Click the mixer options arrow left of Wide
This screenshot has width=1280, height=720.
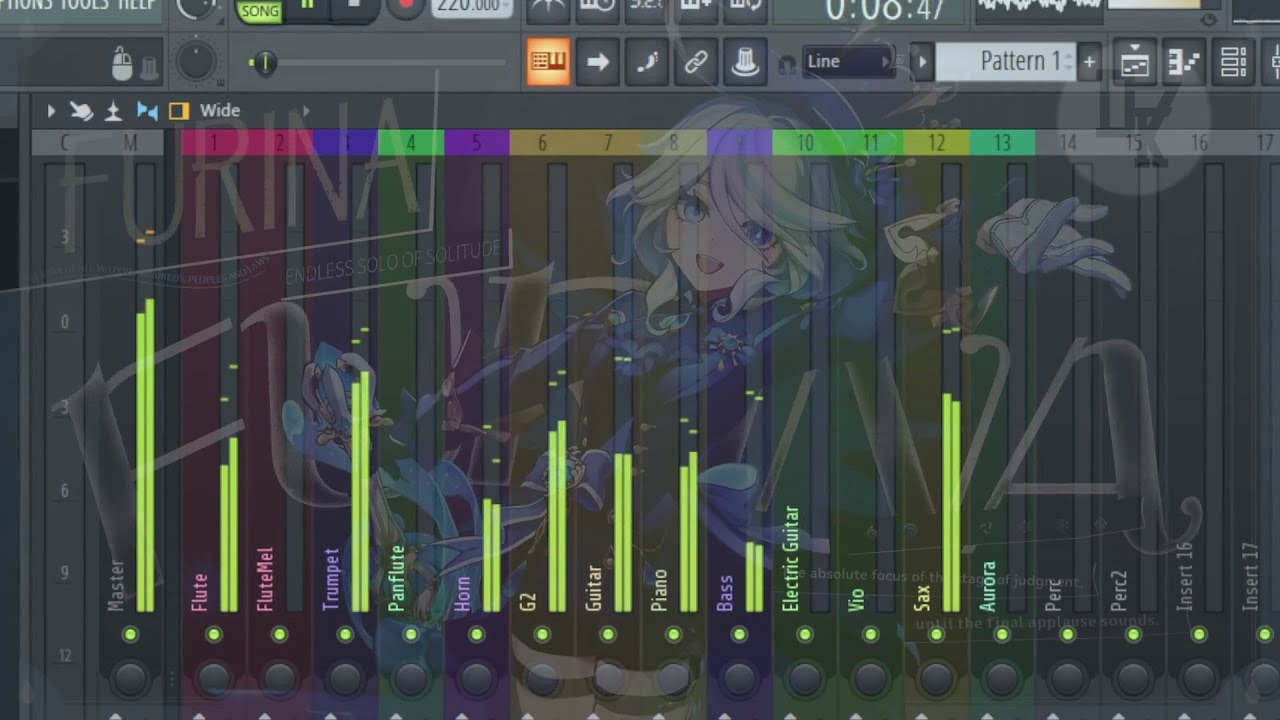click(51, 111)
